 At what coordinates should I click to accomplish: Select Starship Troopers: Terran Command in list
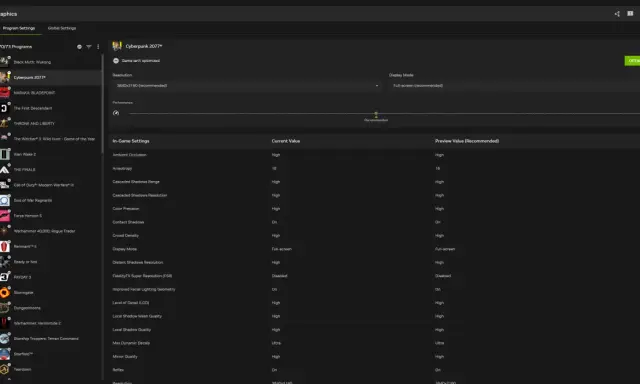click(51, 339)
